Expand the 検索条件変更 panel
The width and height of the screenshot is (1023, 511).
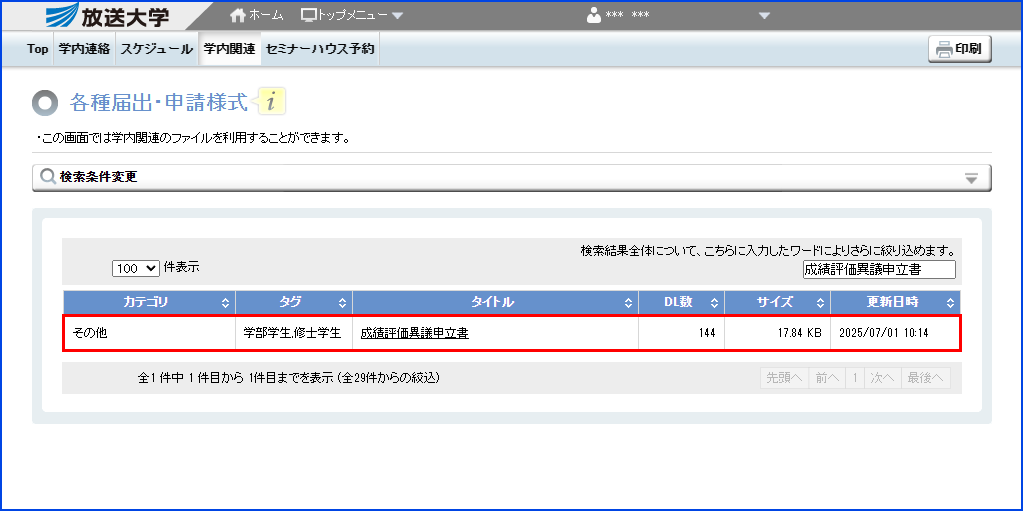[512, 178]
